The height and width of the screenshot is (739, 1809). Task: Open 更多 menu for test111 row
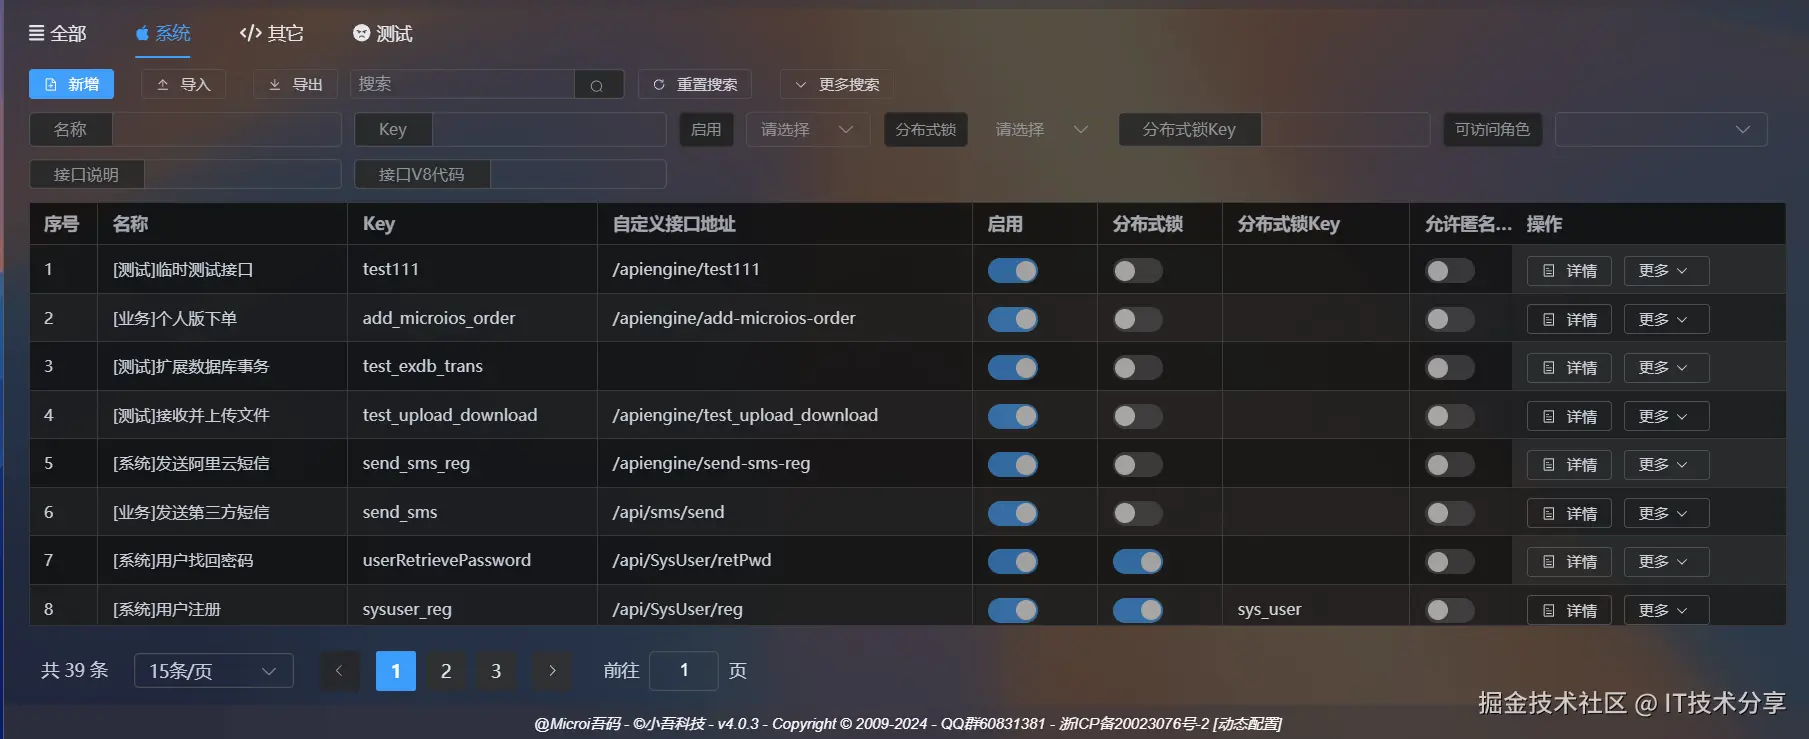[x=1666, y=271]
